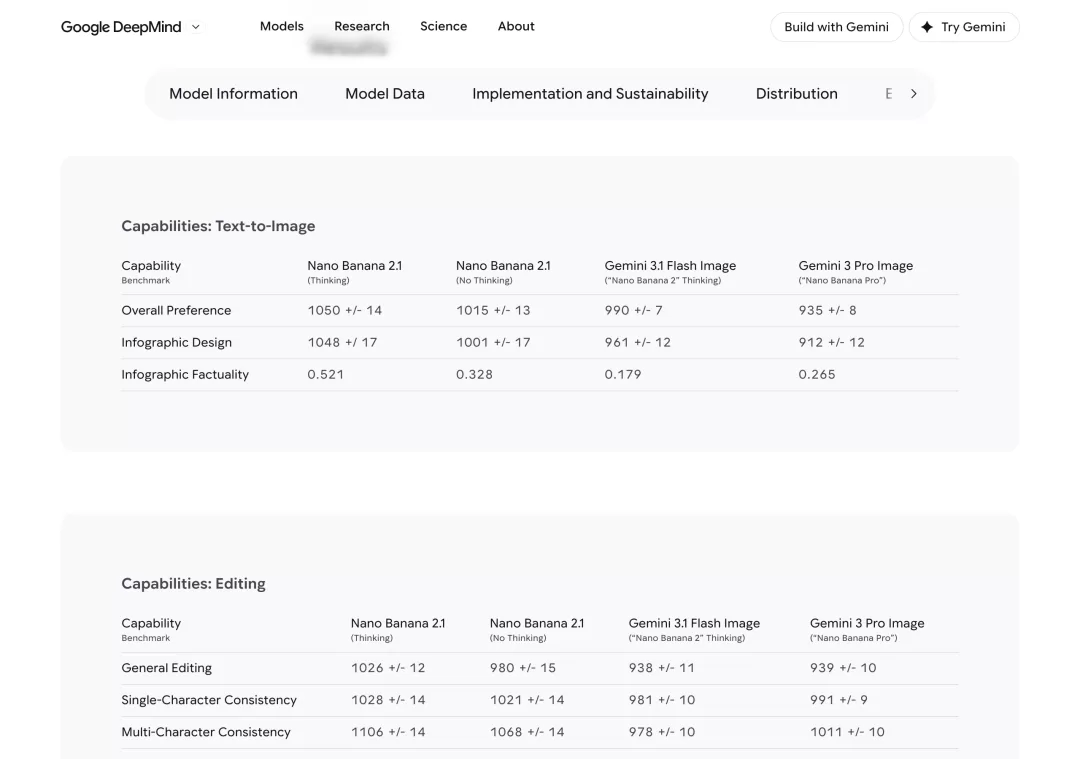
Task: Click the value '991 +/- 9'
Action: (839, 700)
